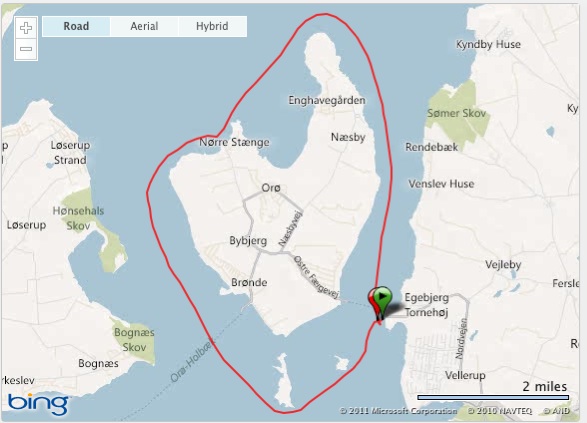Zoom out with the minus button

26,49
